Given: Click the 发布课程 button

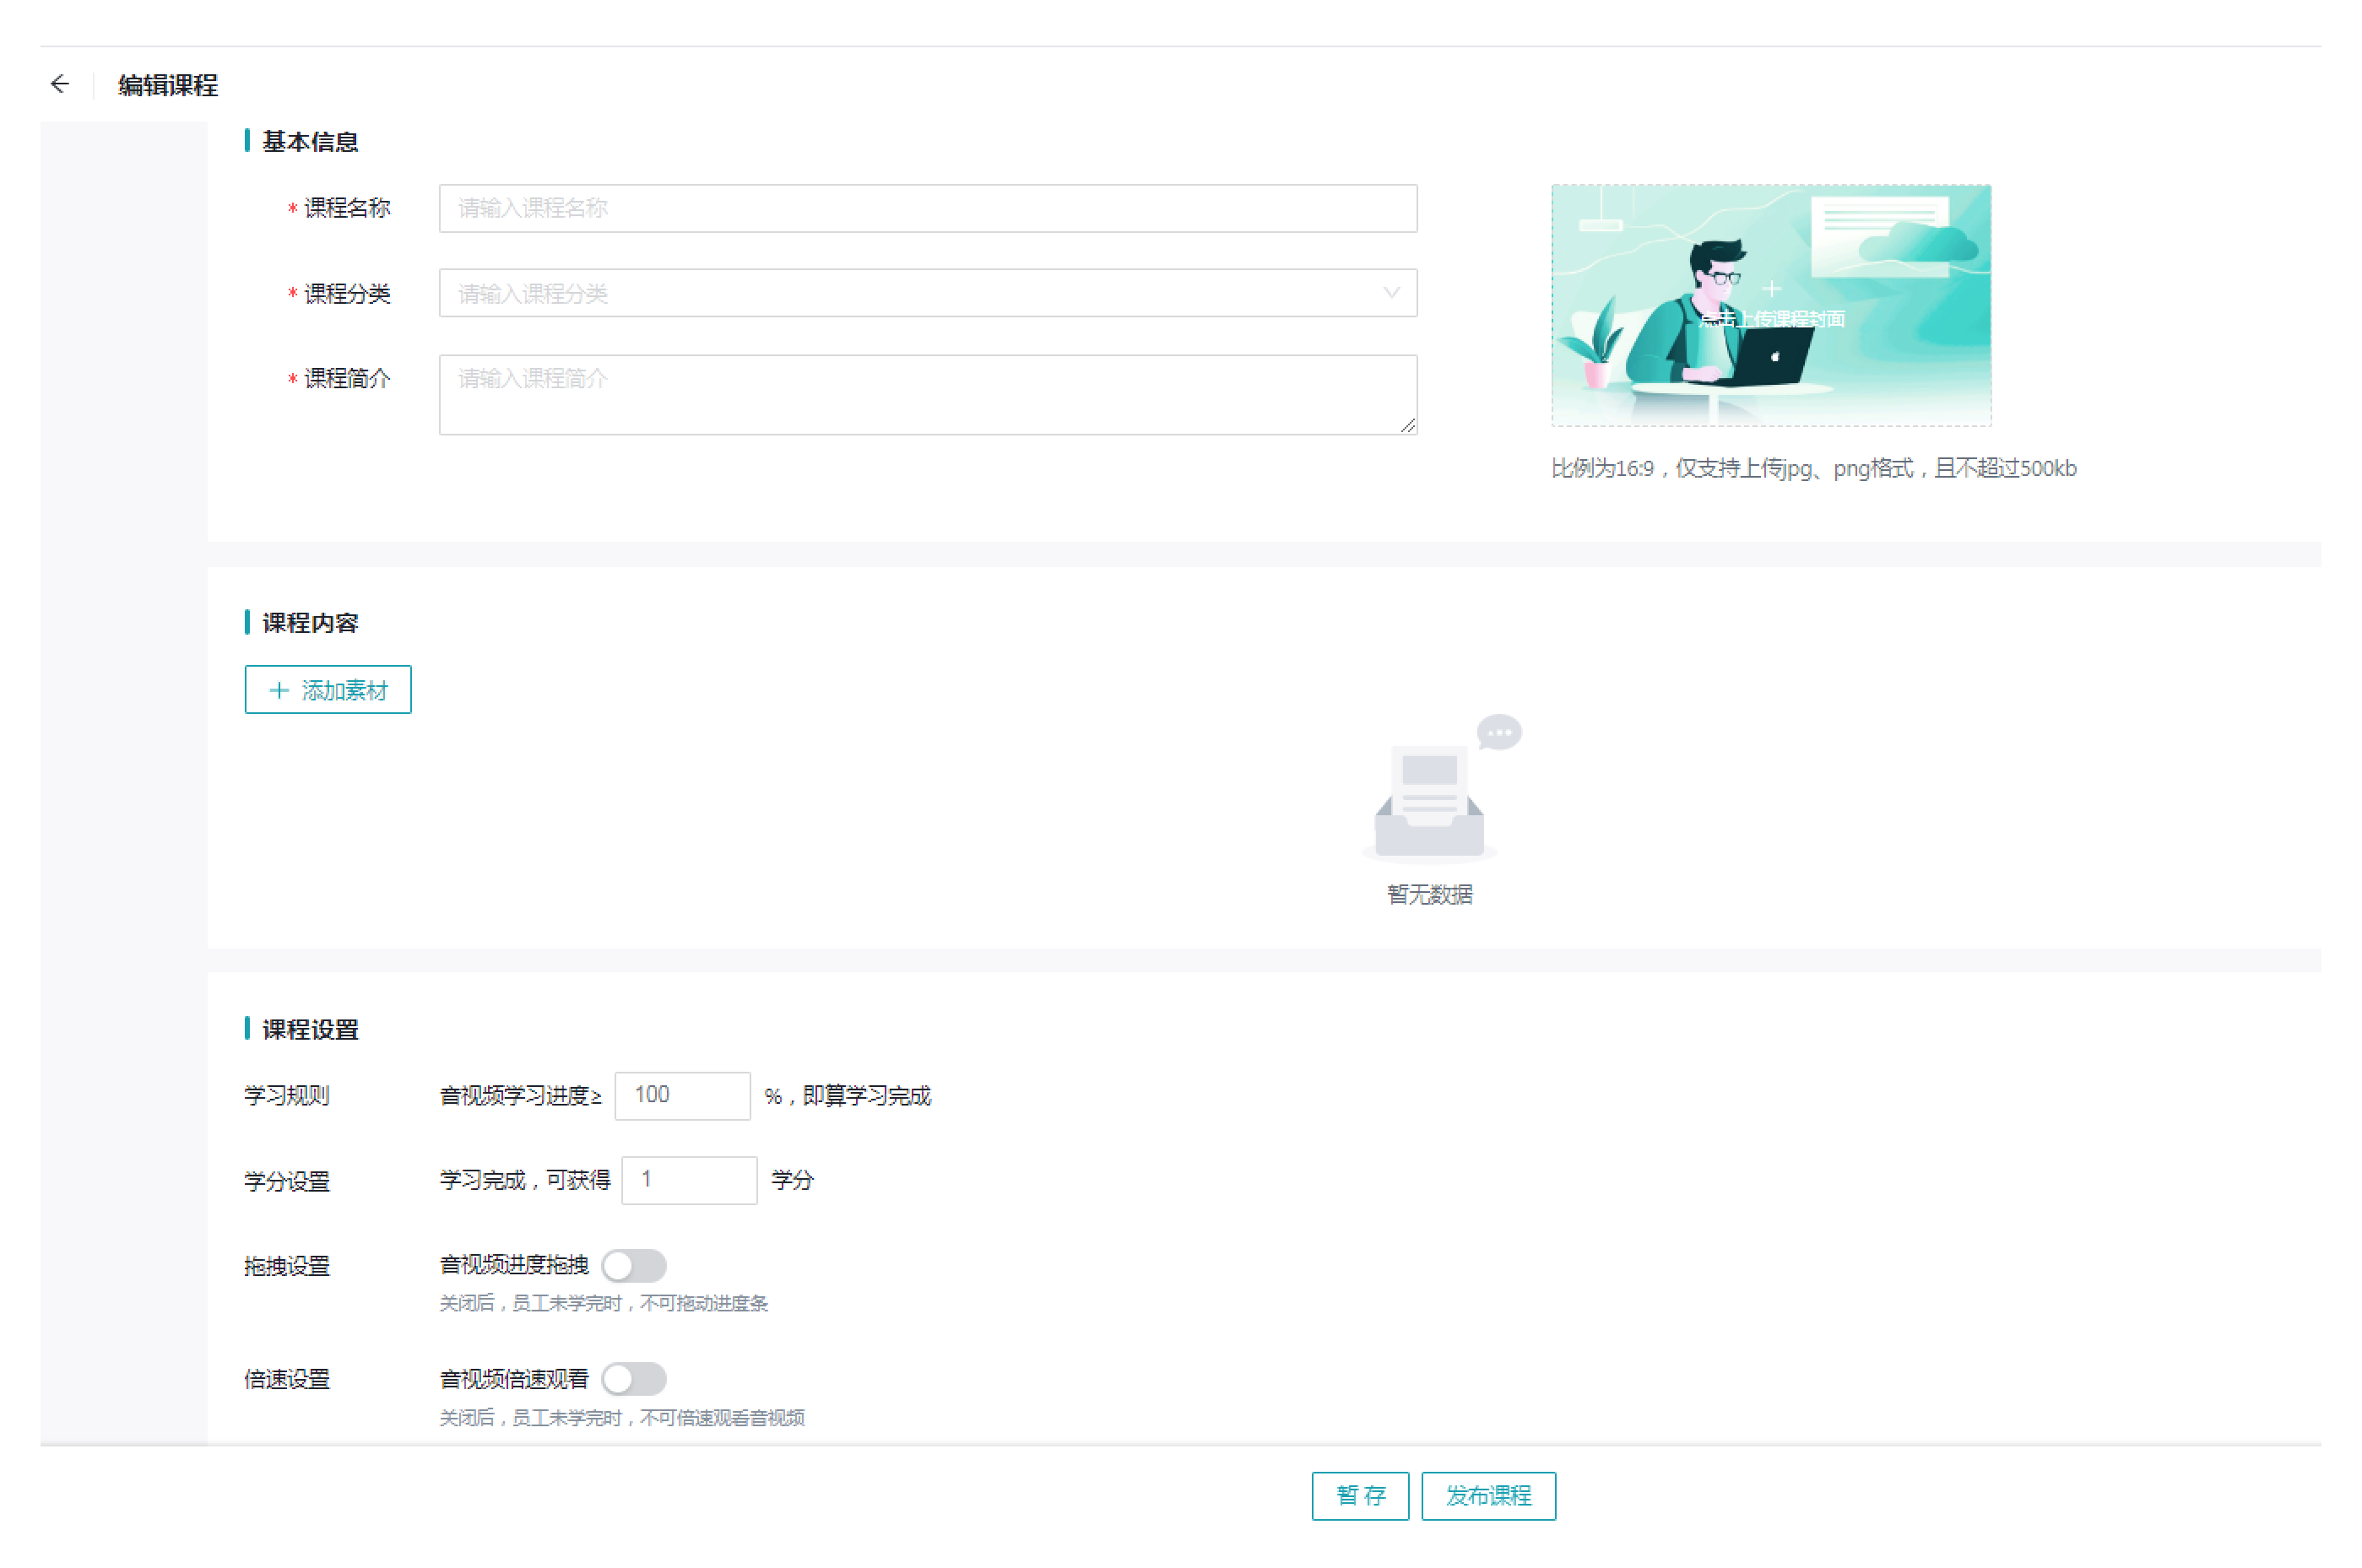Looking at the screenshot, I should coord(1488,1496).
